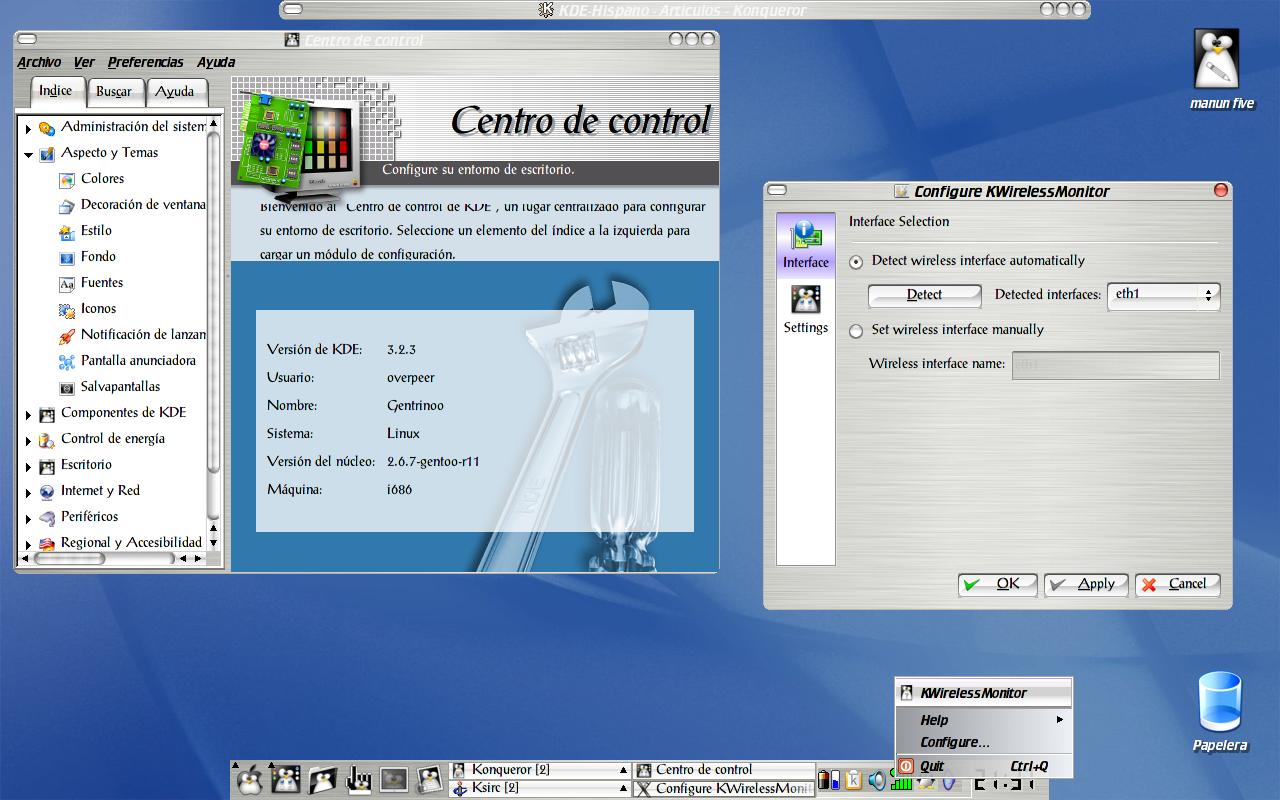Screen dimensions: 1280x800
Task: Expand Regional y Accesibilidad node
Action: [29, 545]
